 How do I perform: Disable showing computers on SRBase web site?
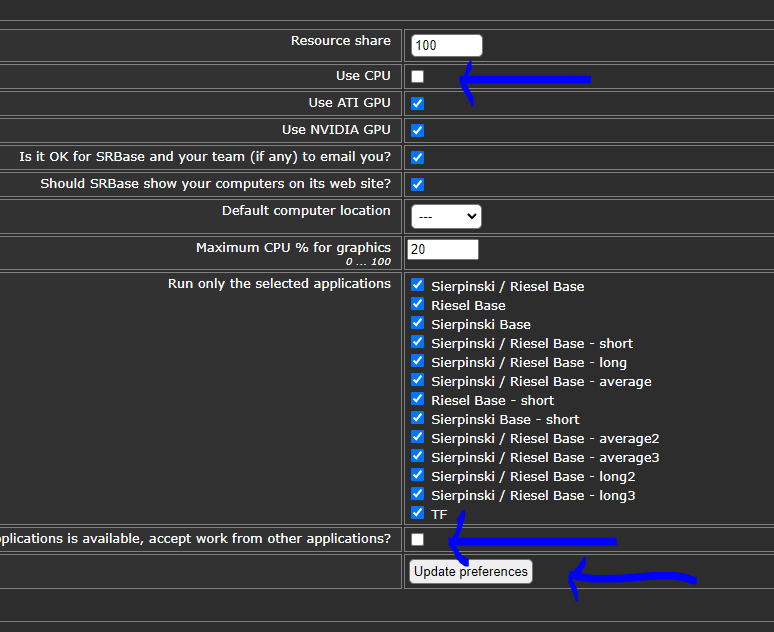point(417,184)
